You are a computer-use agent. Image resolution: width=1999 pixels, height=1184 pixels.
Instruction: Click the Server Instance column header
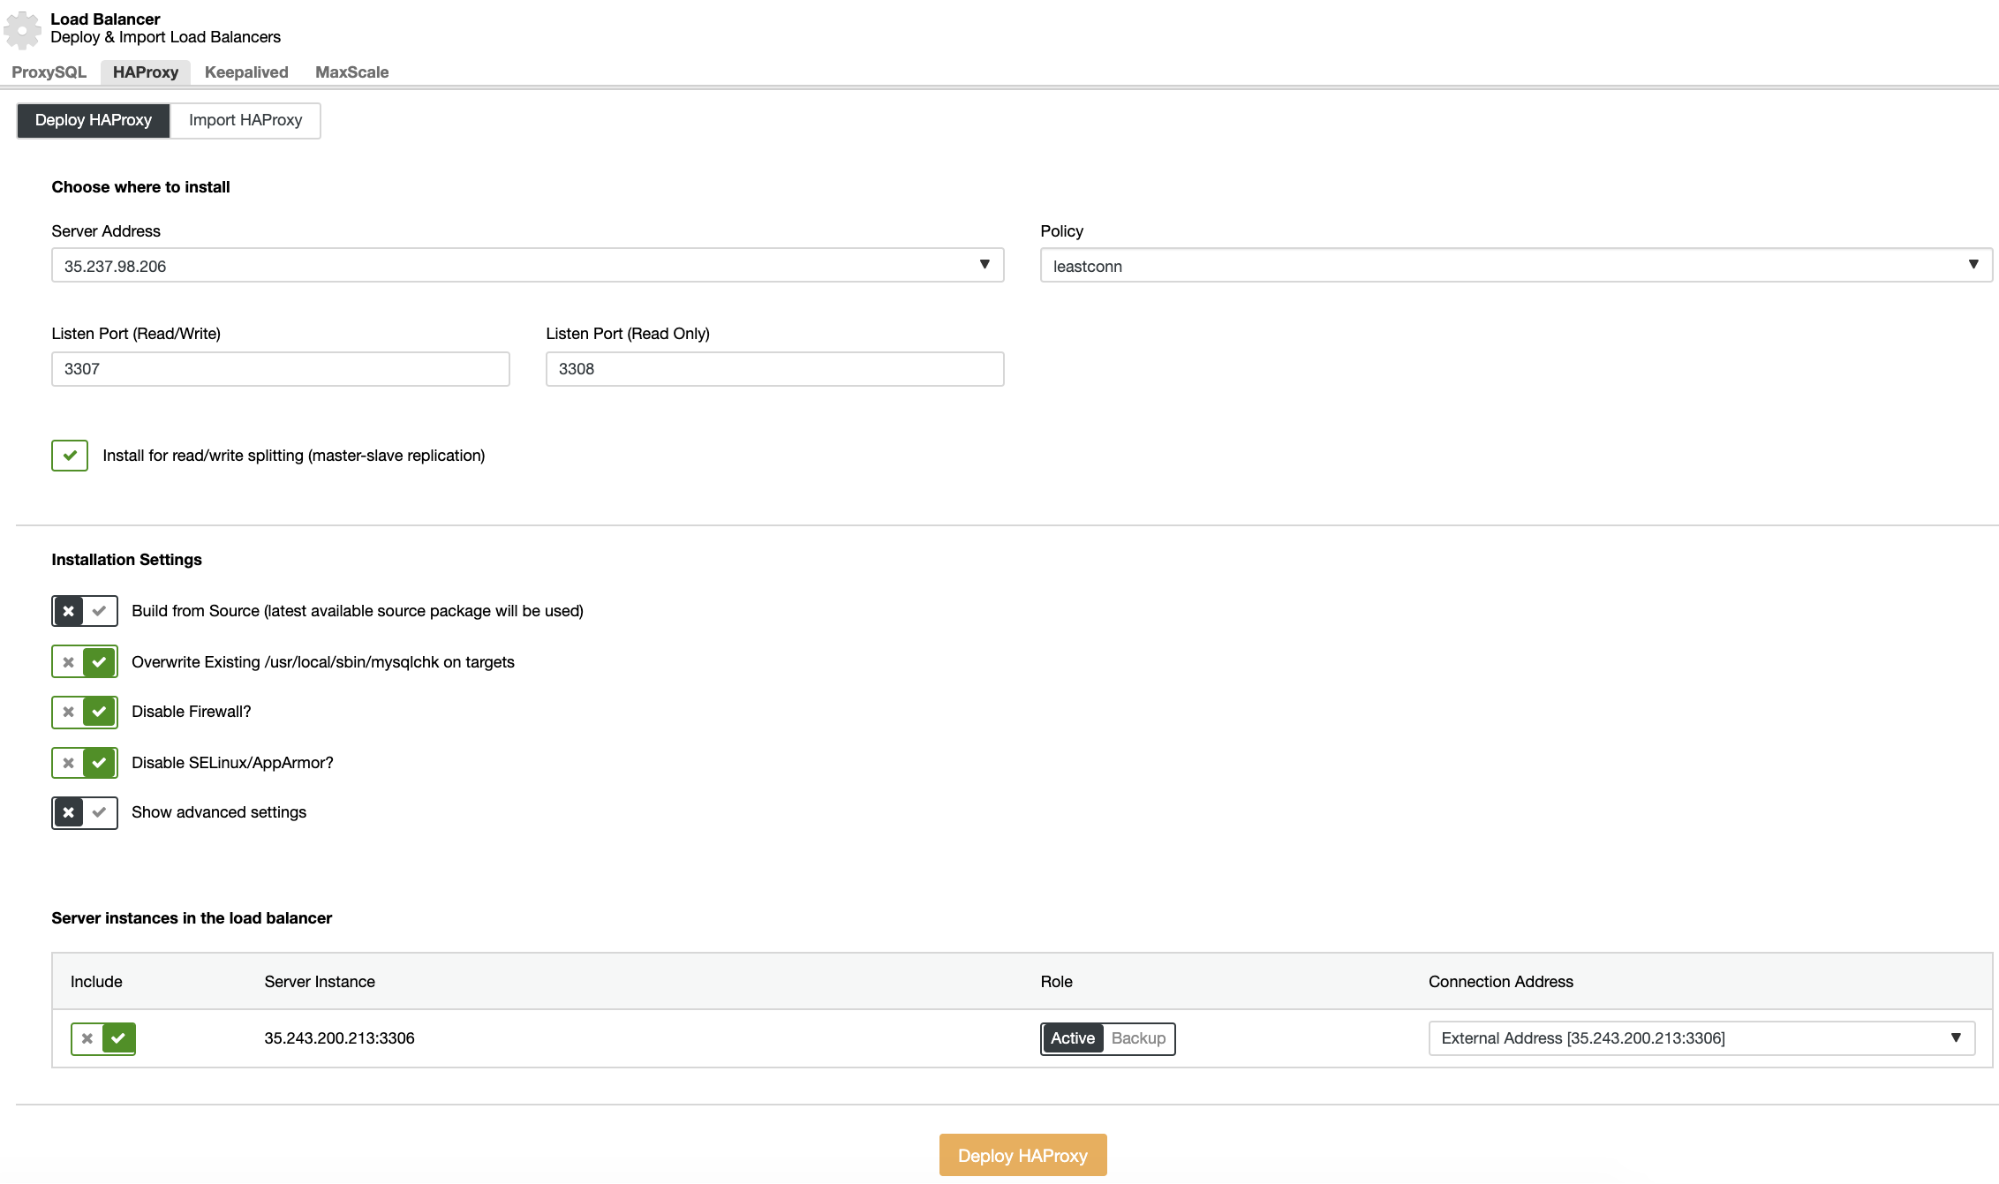click(x=319, y=982)
